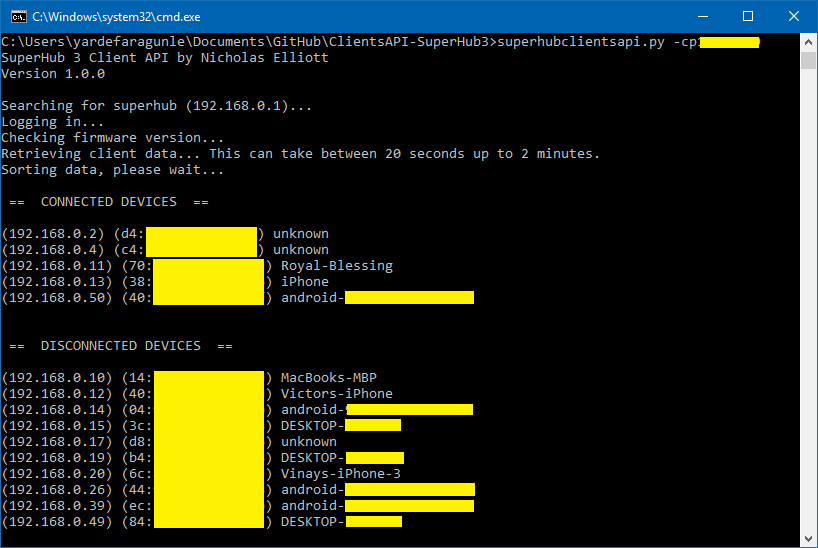Click the command superhubclientsapi.py

point(581,42)
